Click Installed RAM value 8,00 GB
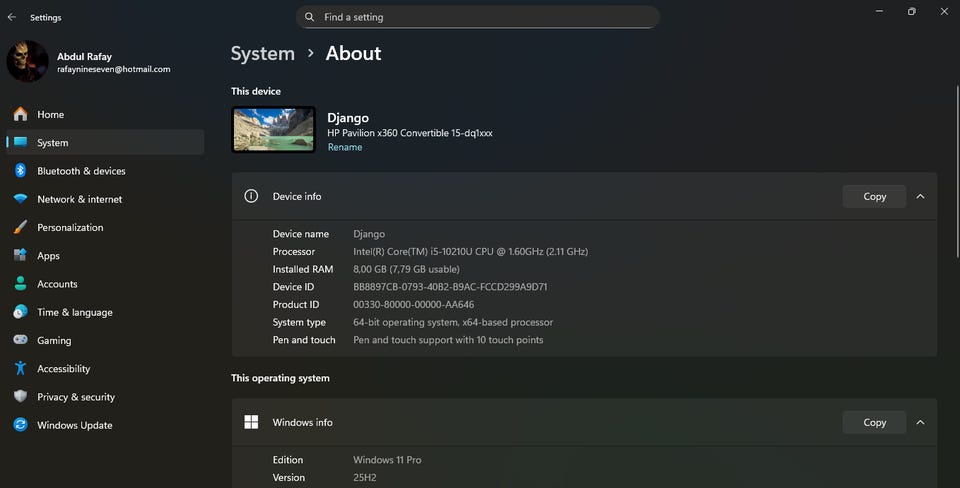 [x=406, y=269]
